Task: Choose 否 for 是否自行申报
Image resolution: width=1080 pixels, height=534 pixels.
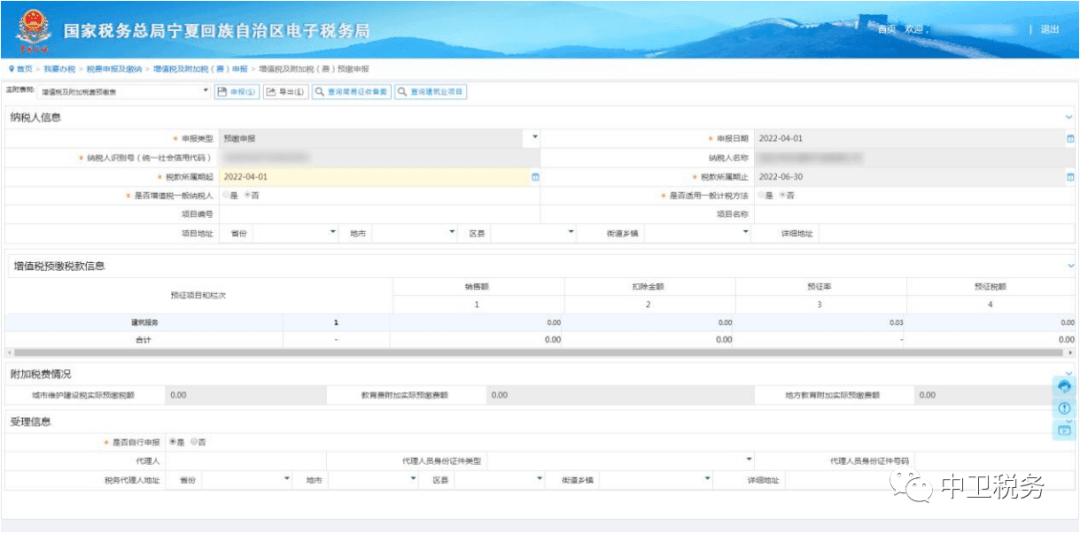Action: pos(195,441)
